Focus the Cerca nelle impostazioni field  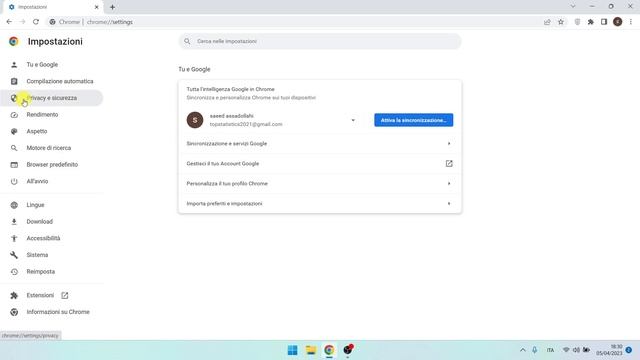click(x=320, y=41)
